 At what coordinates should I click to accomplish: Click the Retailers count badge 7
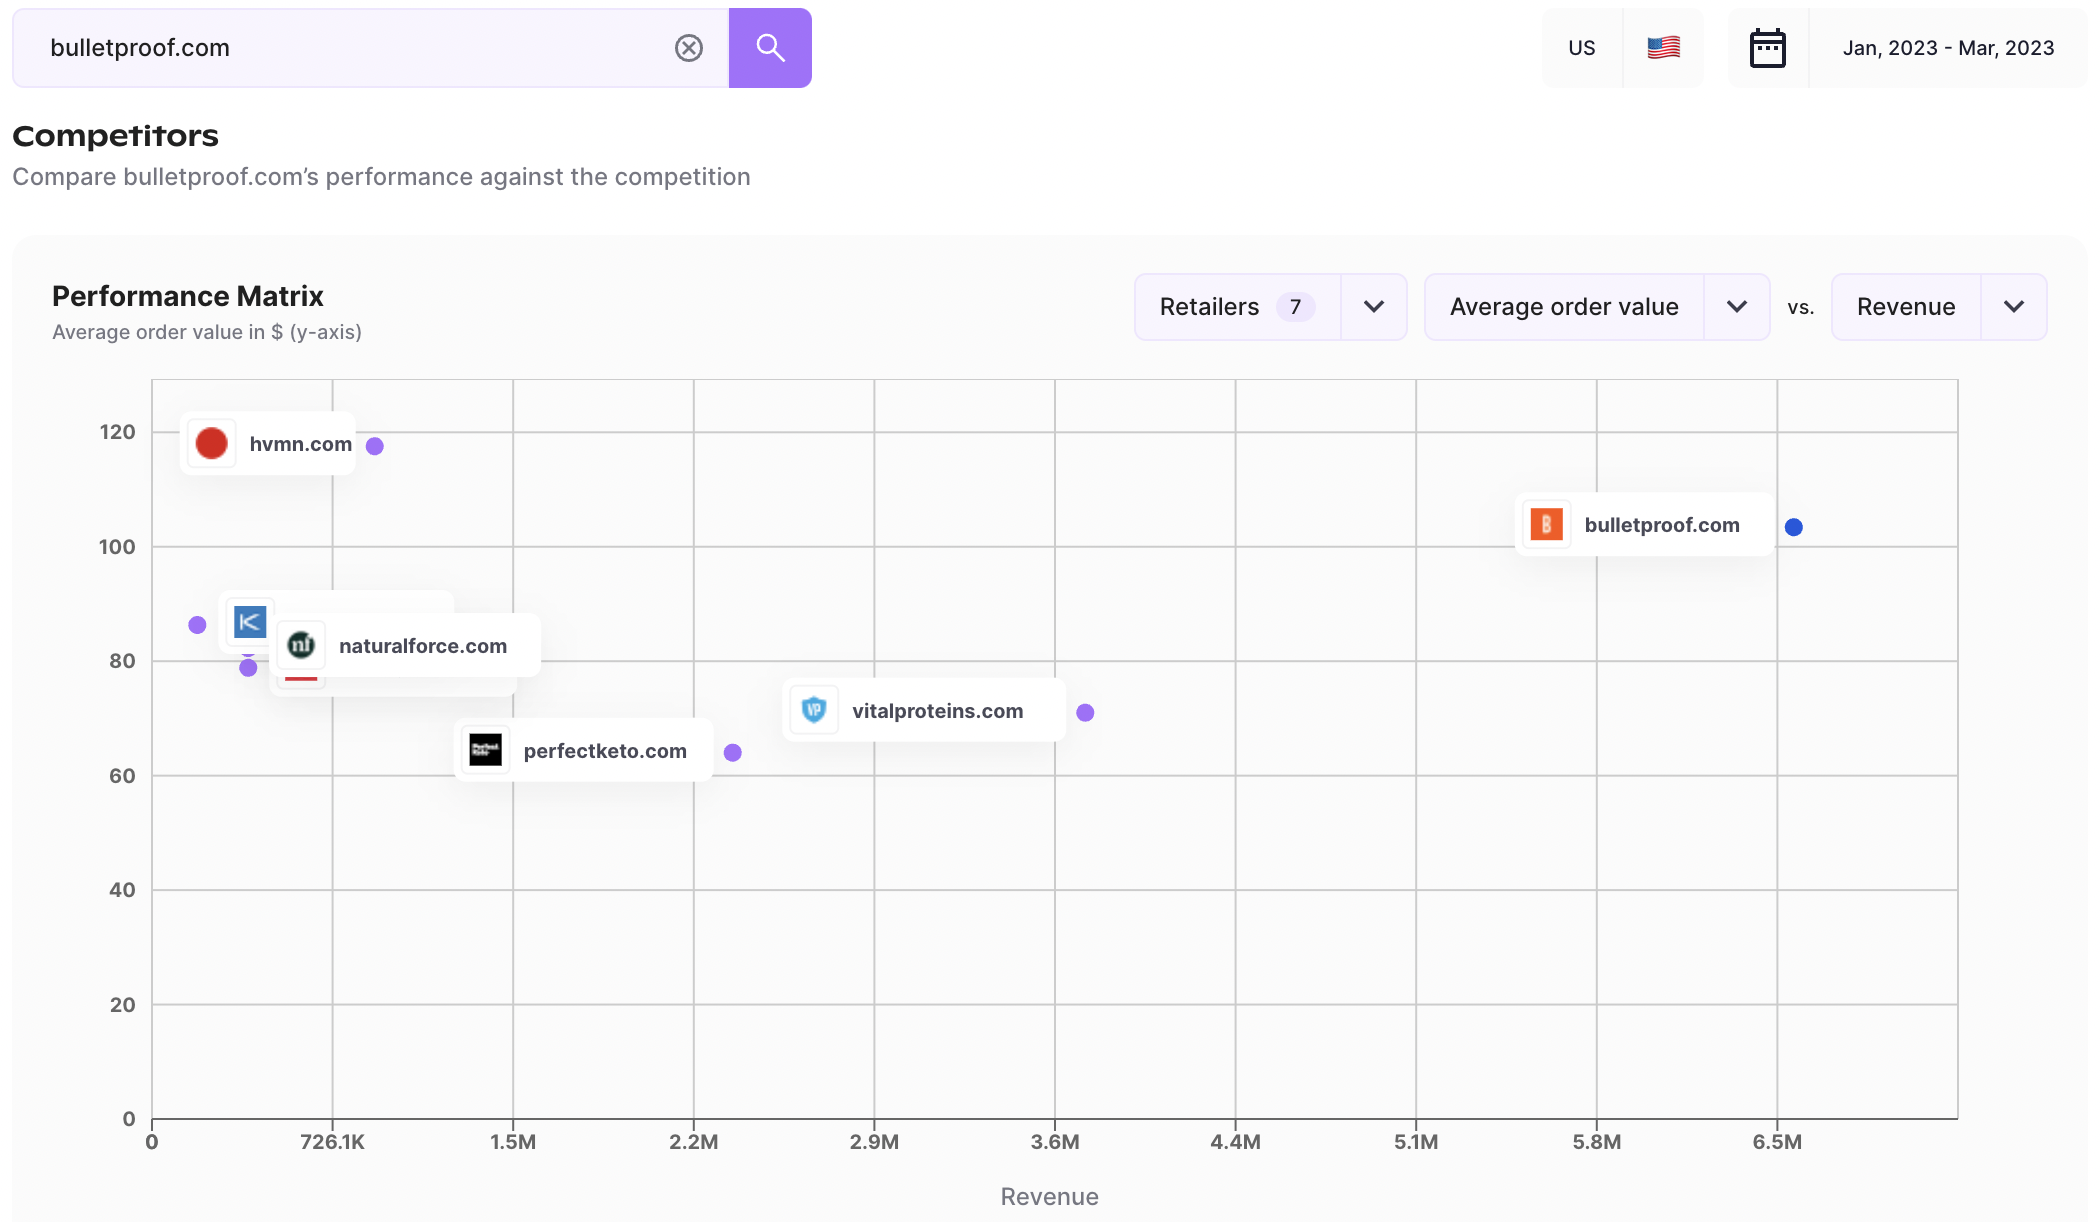pos(1295,307)
